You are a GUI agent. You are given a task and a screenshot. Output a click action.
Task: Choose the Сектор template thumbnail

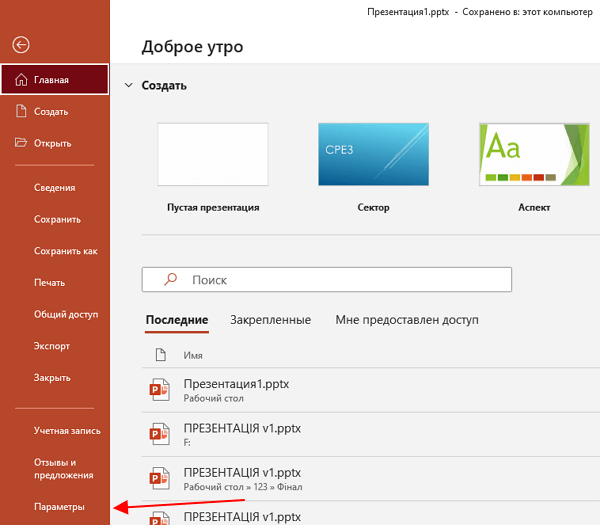(x=373, y=154)
